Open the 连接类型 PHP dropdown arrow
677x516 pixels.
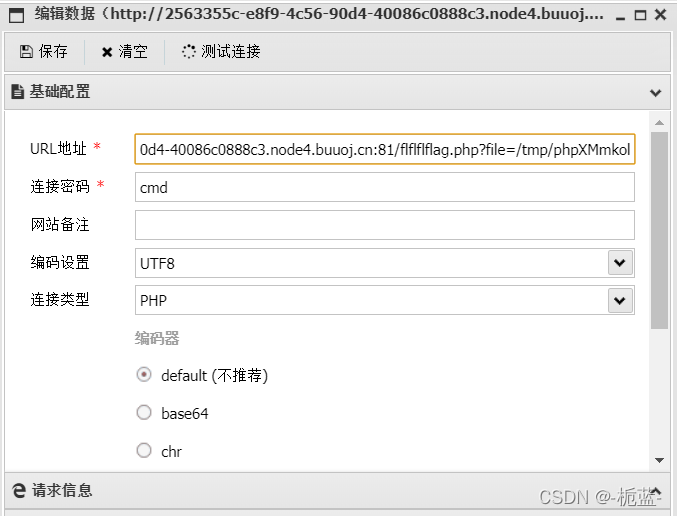(x=620, y=300)
